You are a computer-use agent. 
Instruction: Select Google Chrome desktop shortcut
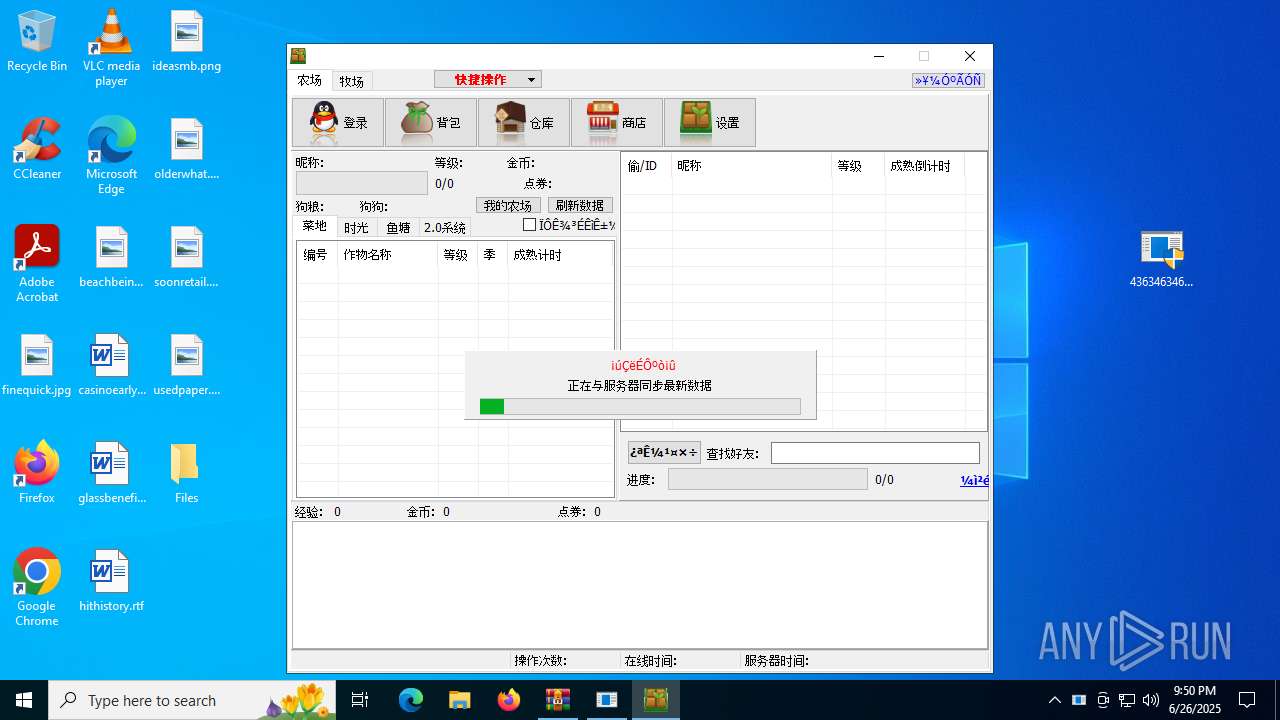pos(37,588)
